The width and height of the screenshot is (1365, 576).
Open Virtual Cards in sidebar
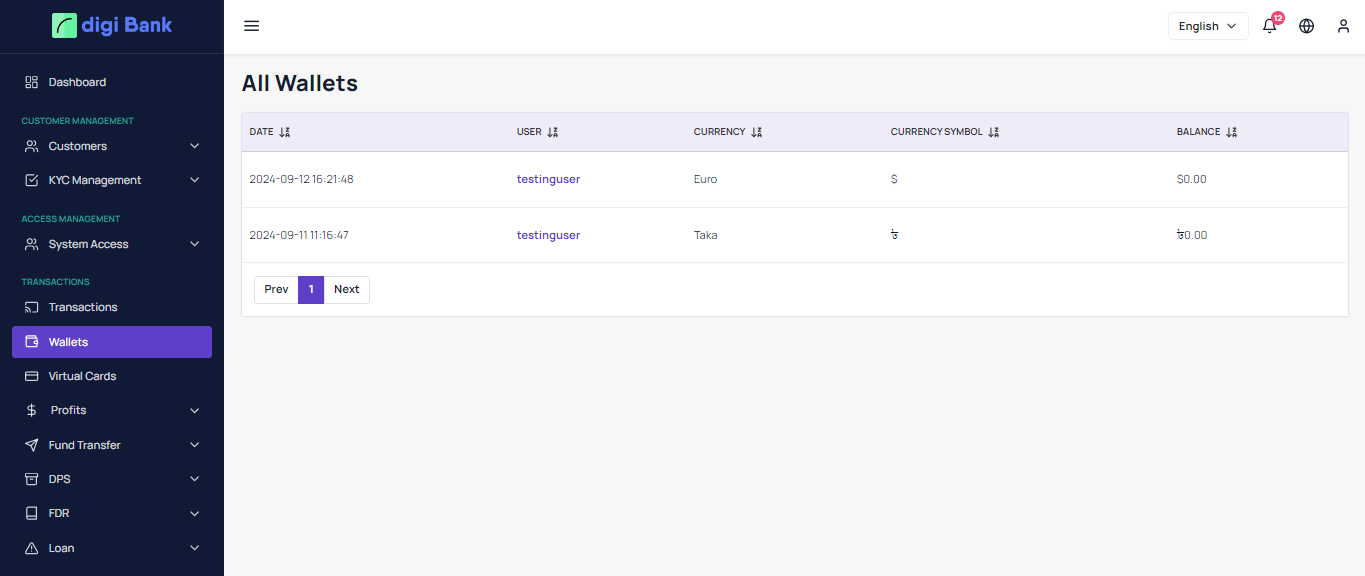82,376
